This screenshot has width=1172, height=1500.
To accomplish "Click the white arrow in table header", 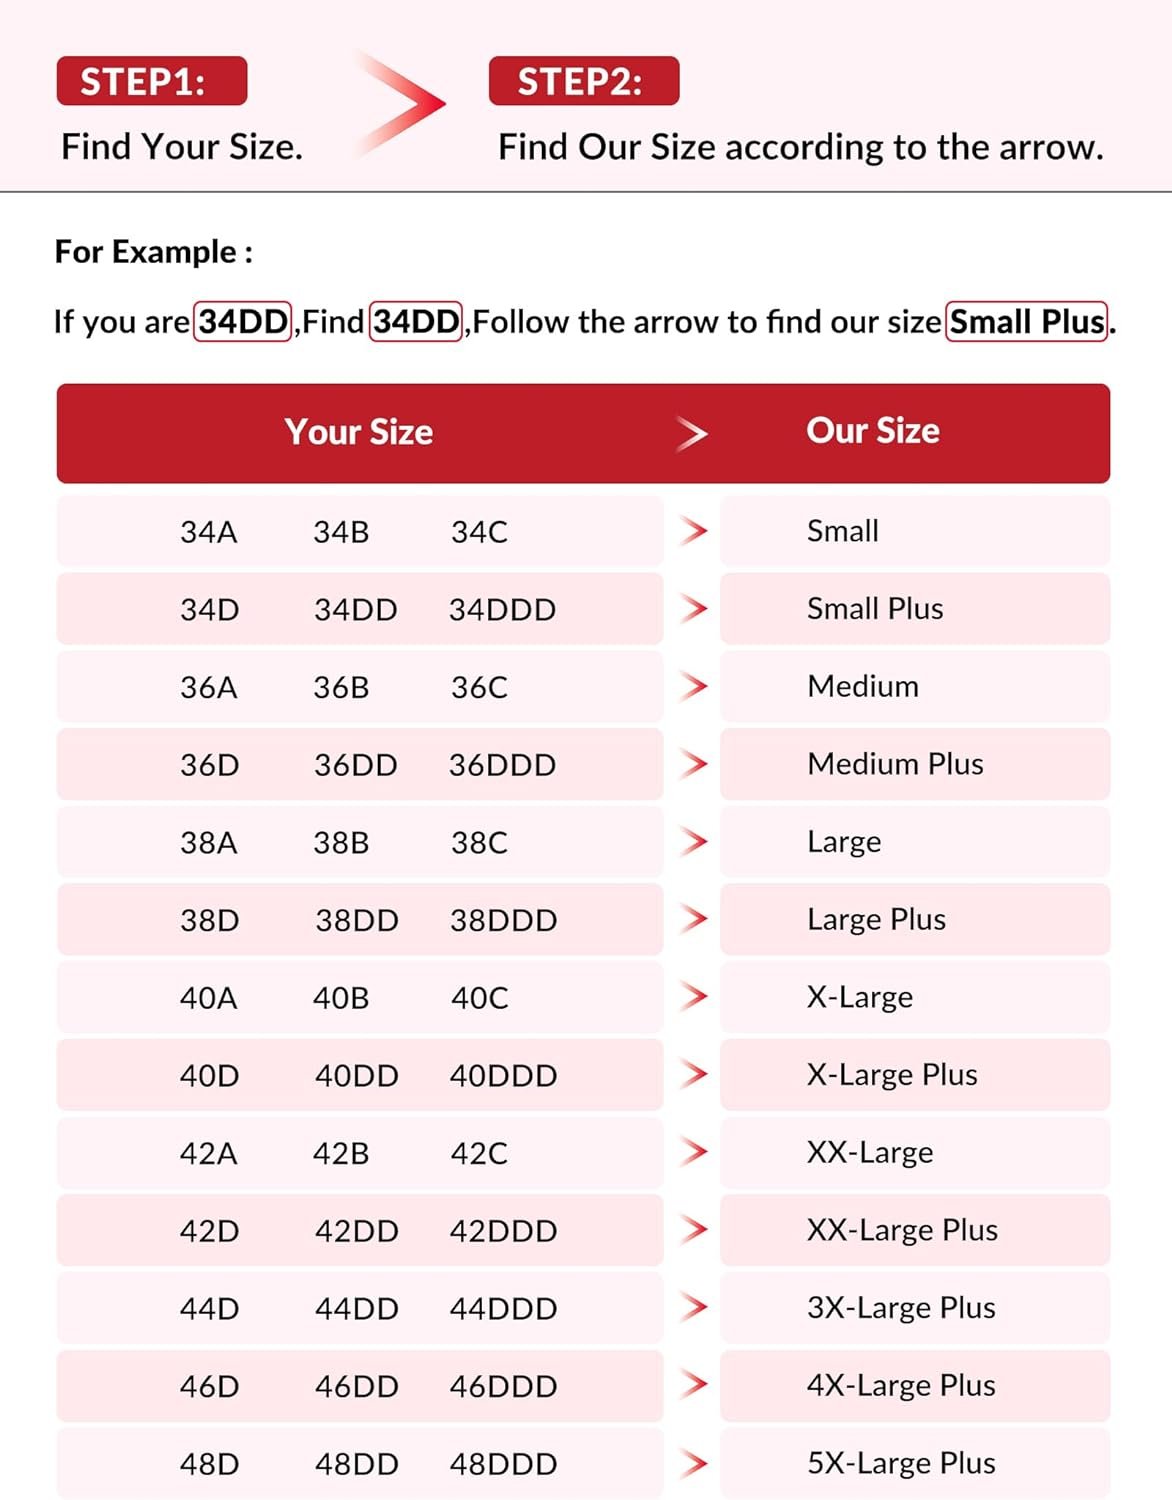I will pyautogui.click(x=691, y=433).
